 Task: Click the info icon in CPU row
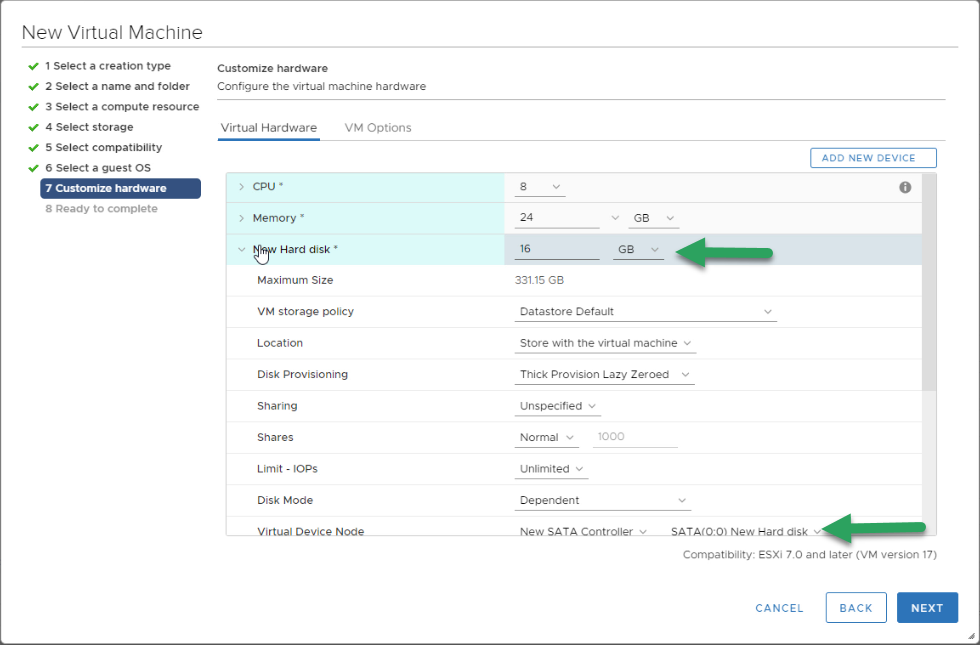(905, 188)
